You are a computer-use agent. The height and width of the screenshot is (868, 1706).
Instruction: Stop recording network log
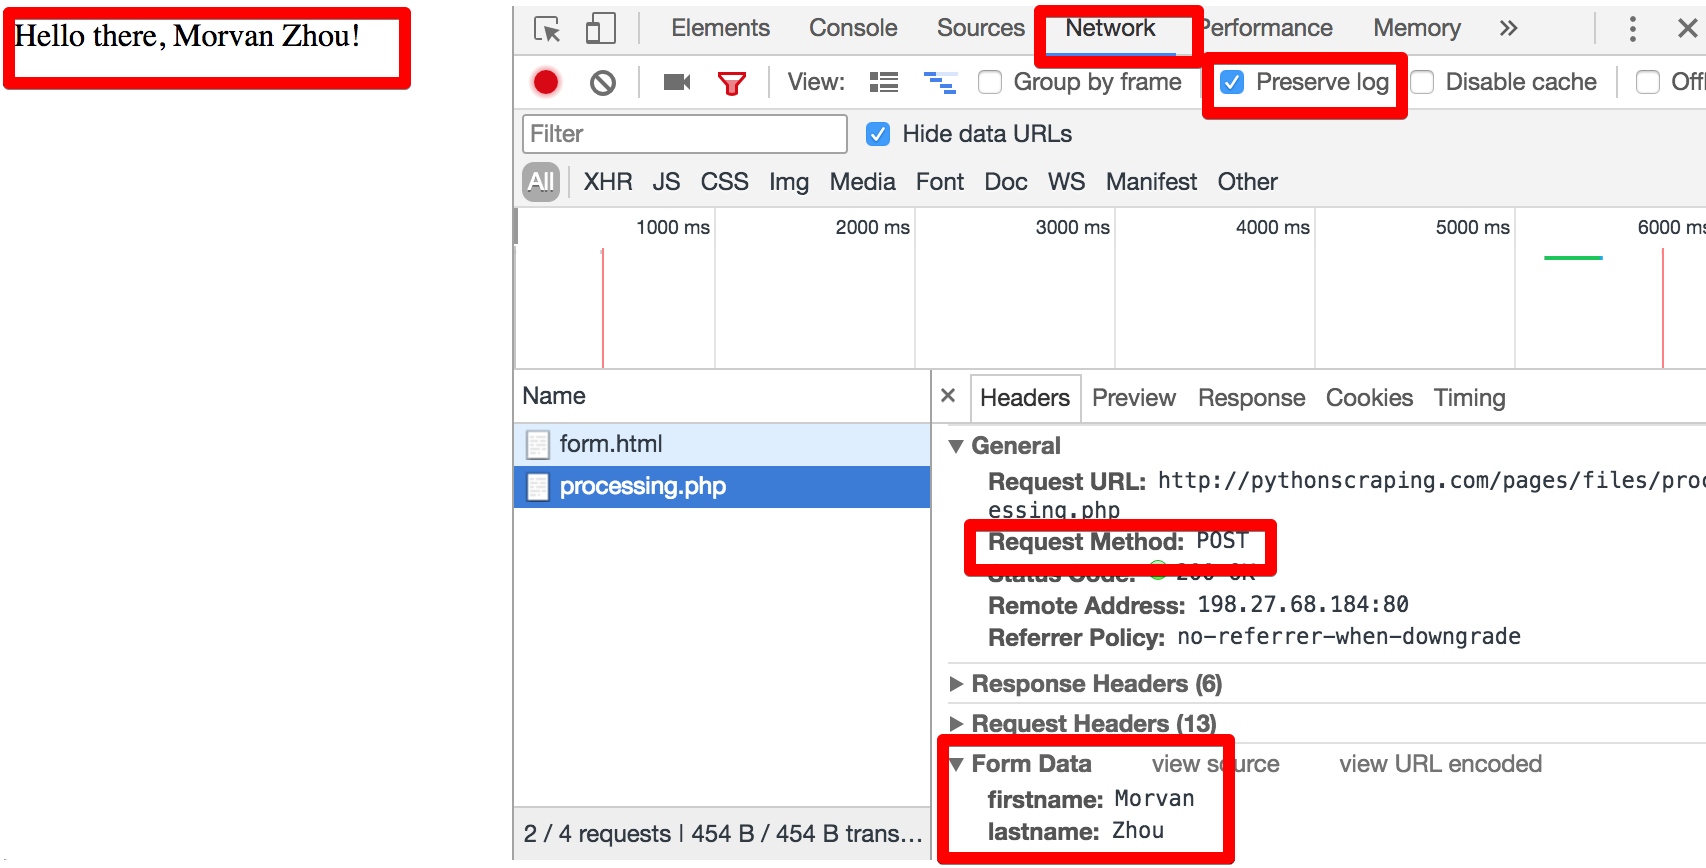pos(546,82)
